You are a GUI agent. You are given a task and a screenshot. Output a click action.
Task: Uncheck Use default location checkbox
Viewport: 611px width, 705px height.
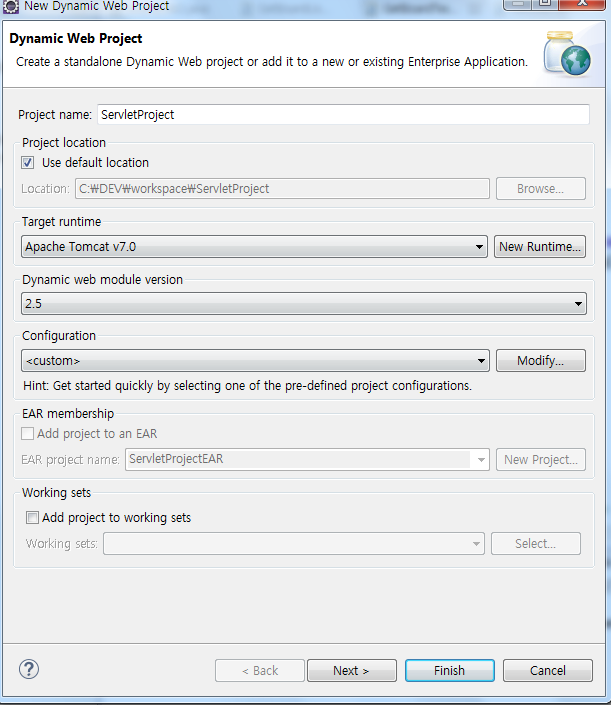(27, 163)
